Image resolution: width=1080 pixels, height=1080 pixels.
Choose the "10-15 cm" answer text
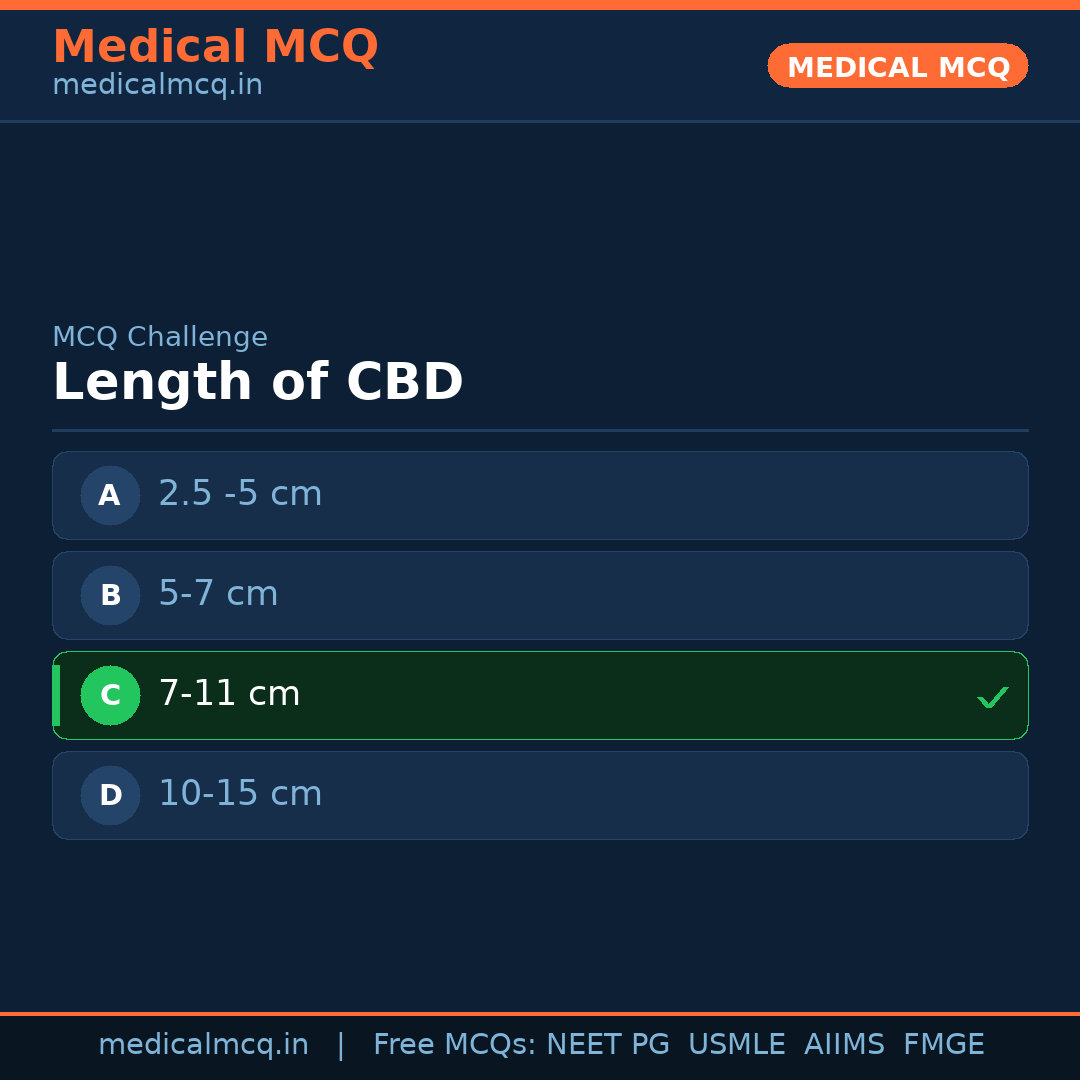[240, 794]
